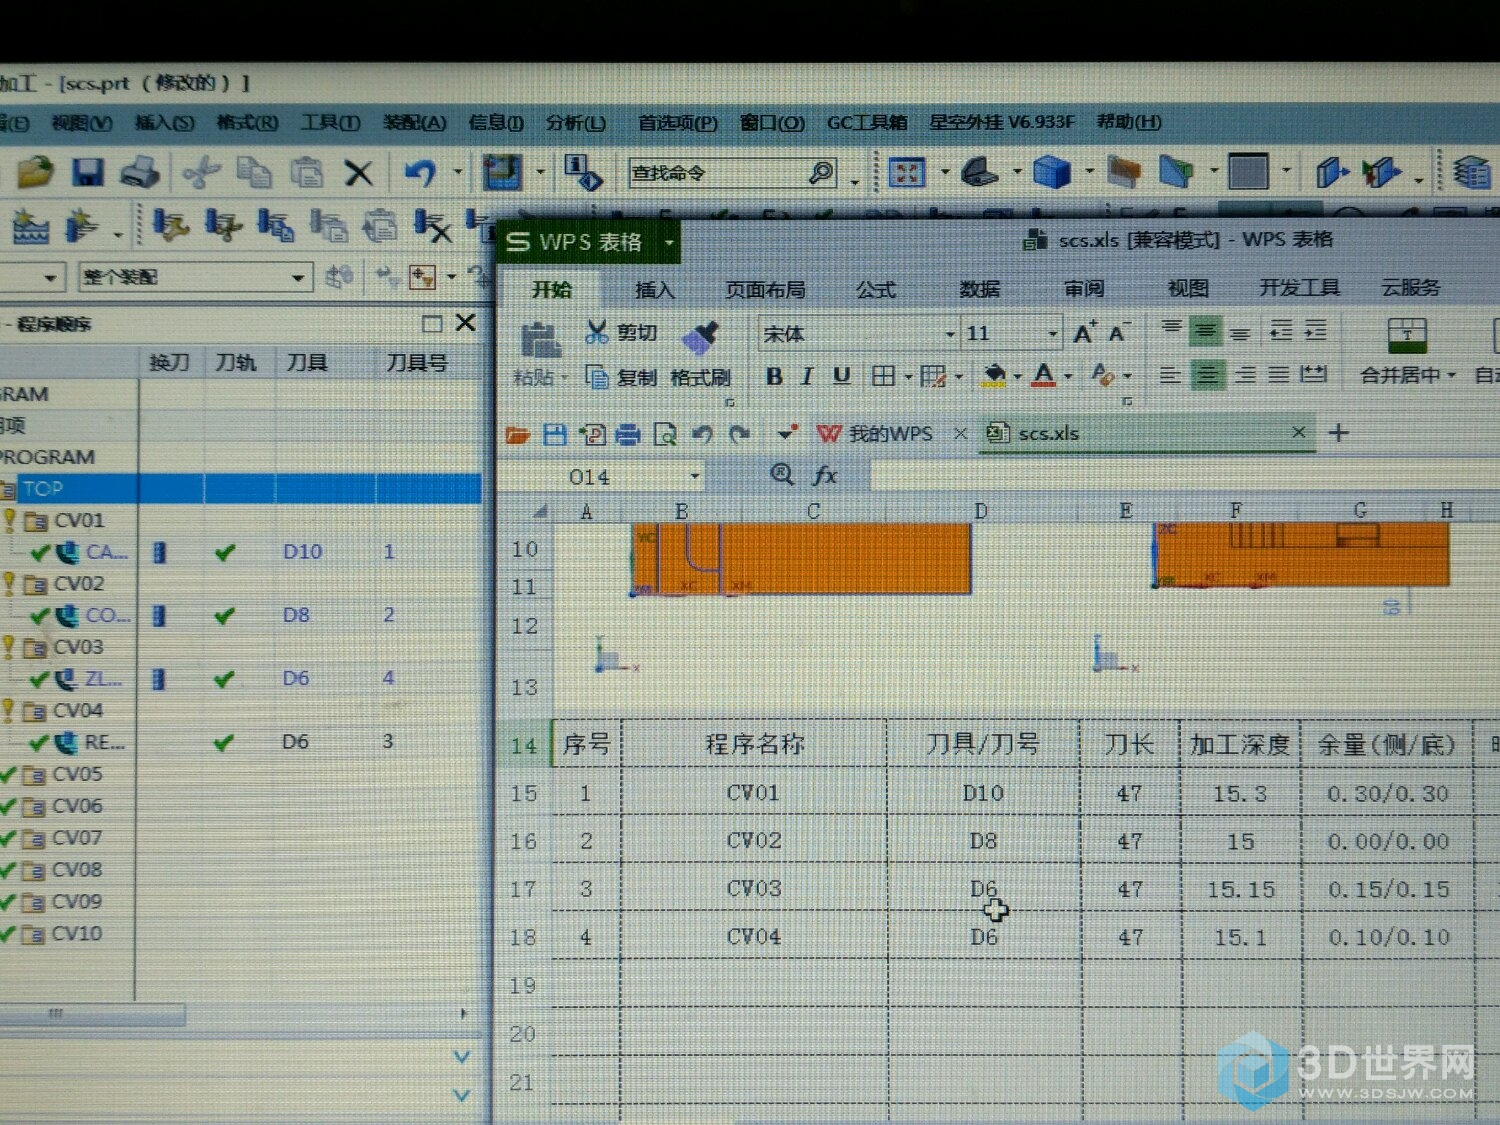Click the zoom magnifier beside fx

[x=782, y=475]
